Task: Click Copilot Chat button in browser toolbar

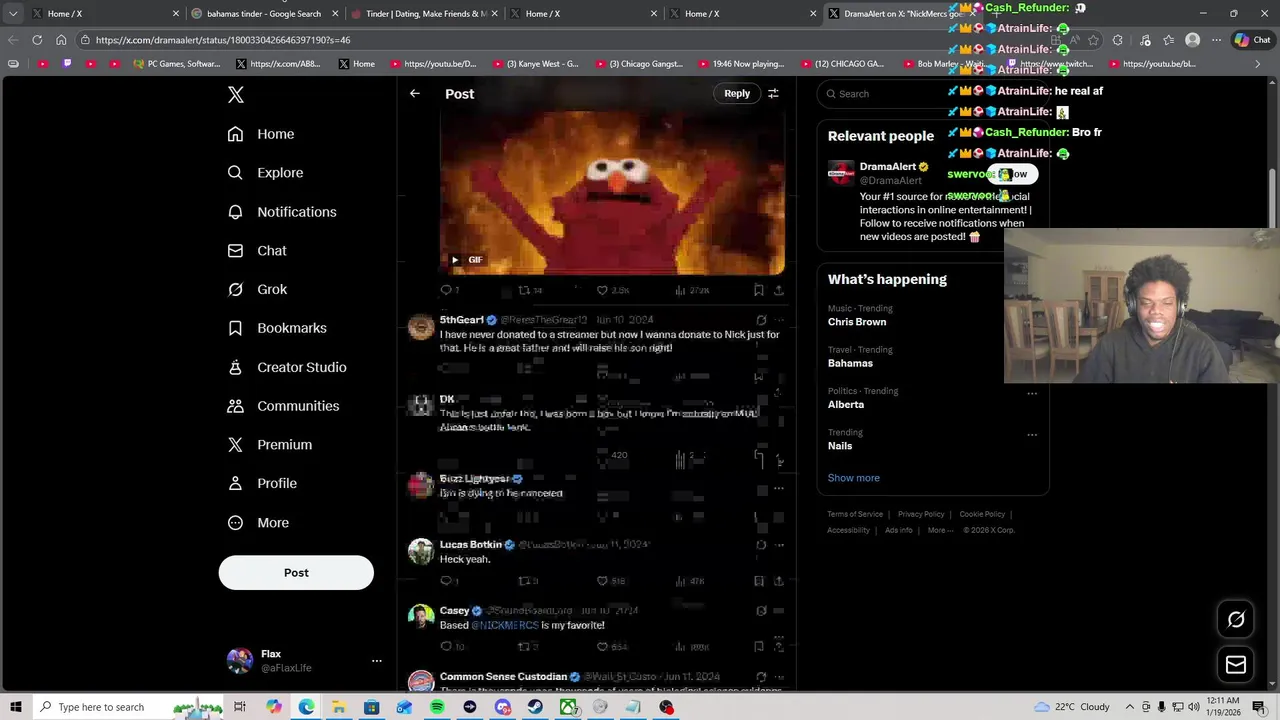Action: [1252, 40]
